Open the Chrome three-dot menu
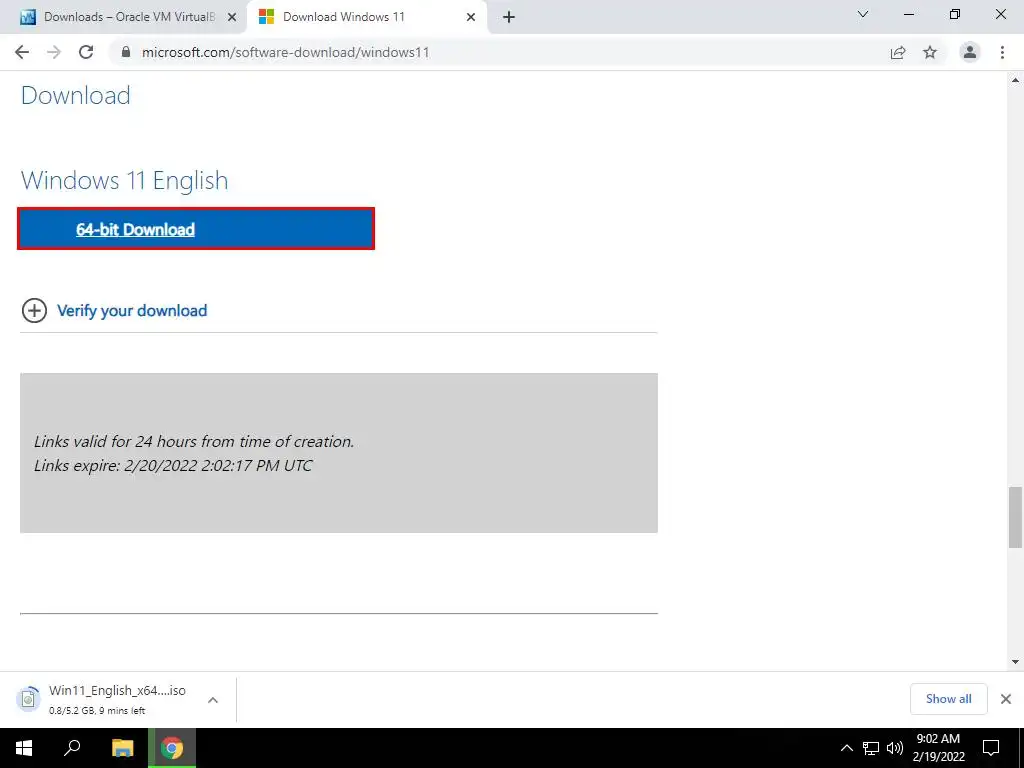 point(1002,52)
